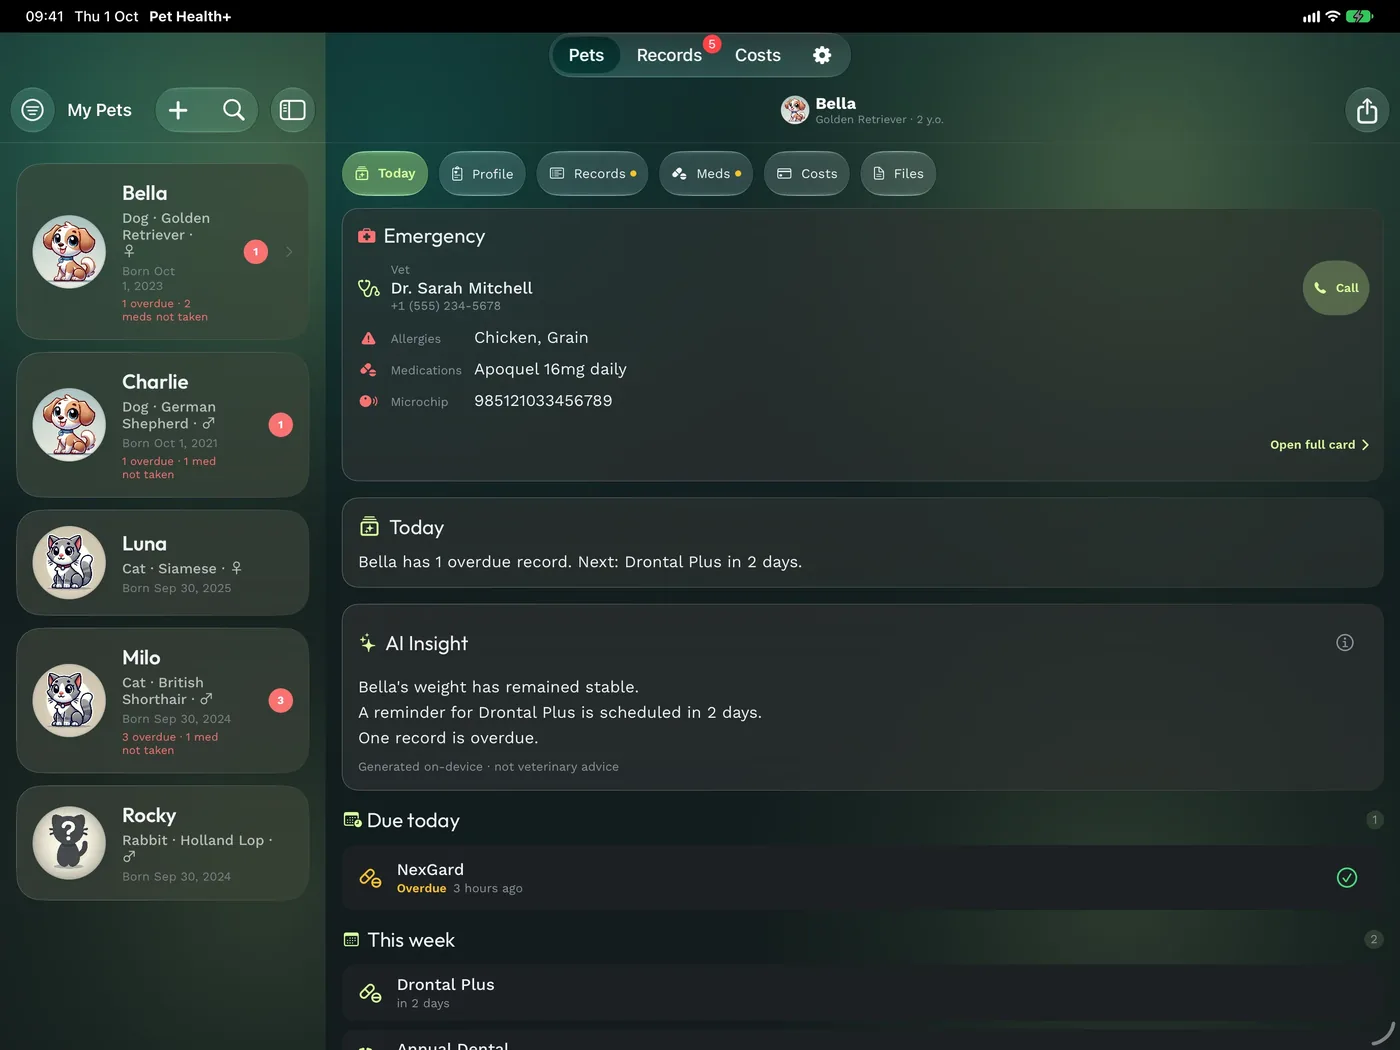Click the 3 overdue badge on Milo's card
Viewport: 1400px width, 1050px height.
pyautogui.click(x=281, y=701)
